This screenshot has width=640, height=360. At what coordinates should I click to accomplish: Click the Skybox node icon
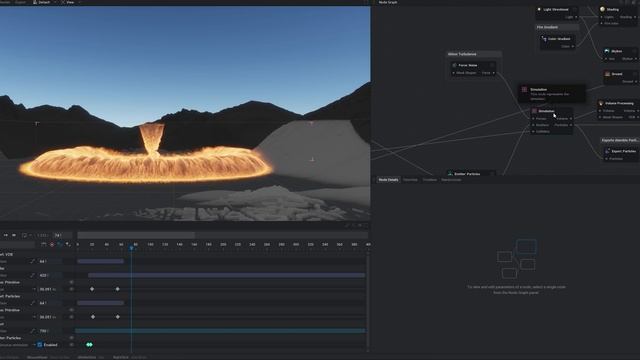pos(607,51)
